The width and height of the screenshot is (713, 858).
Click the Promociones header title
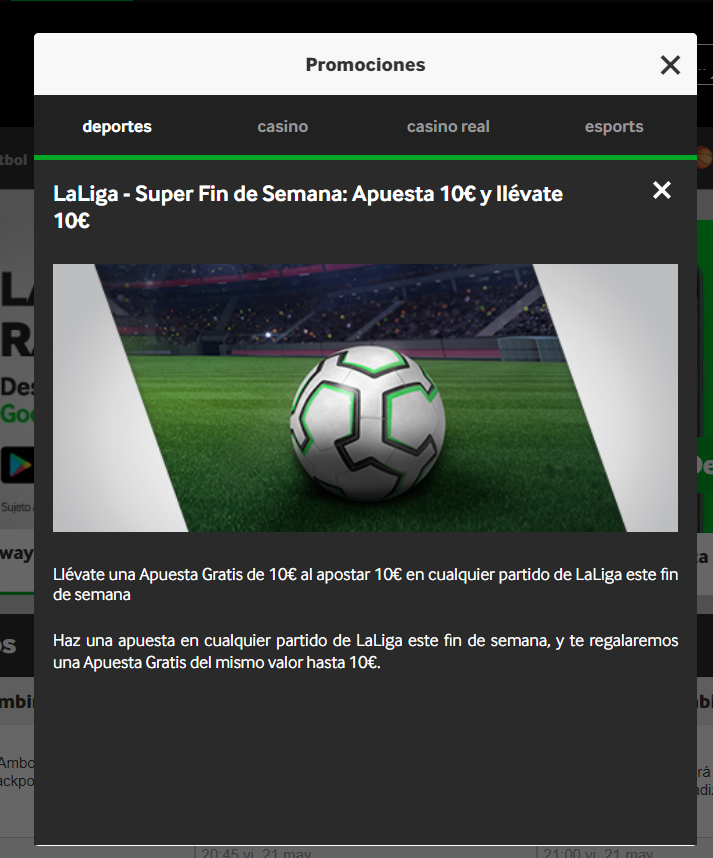tap(365, 65)
